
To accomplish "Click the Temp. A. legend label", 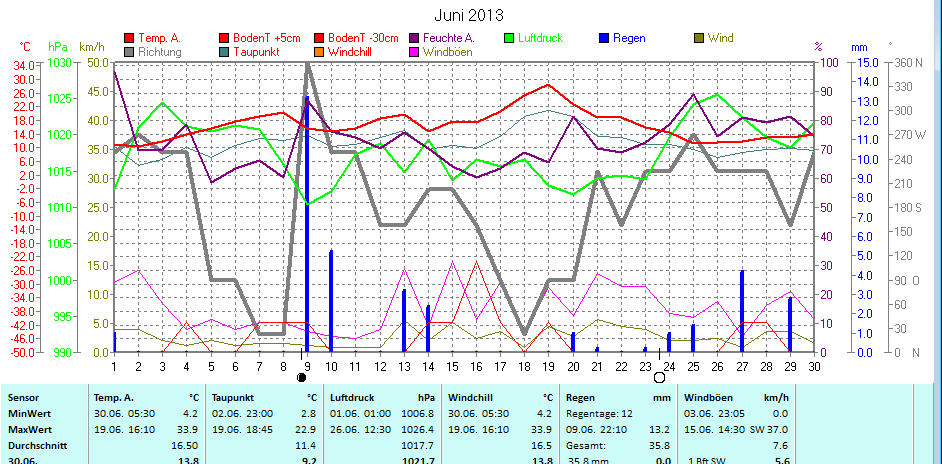I will (157, 38).
